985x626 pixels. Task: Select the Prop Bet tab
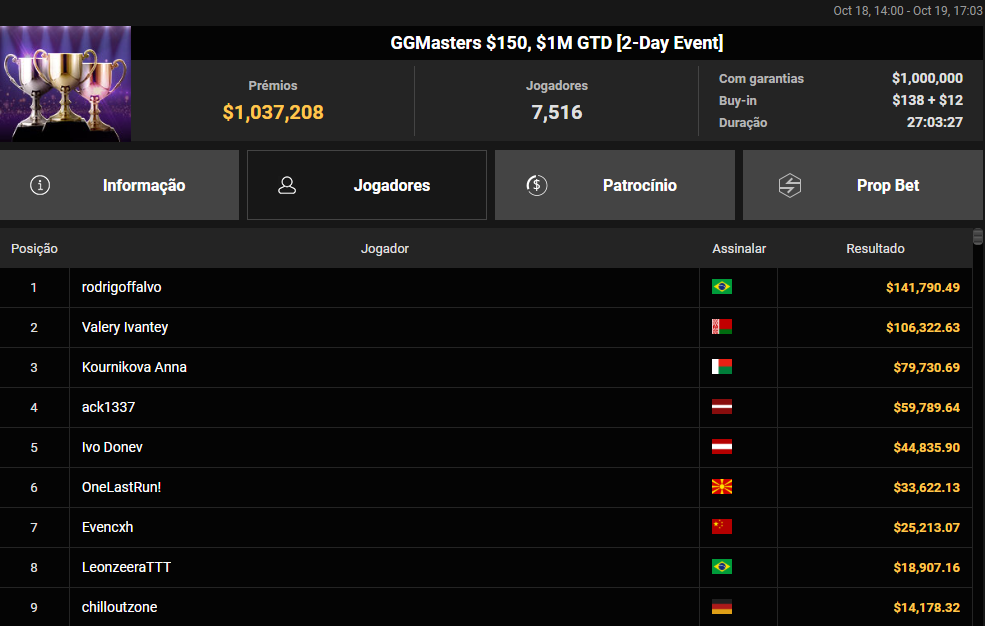(x=863, y=185)
